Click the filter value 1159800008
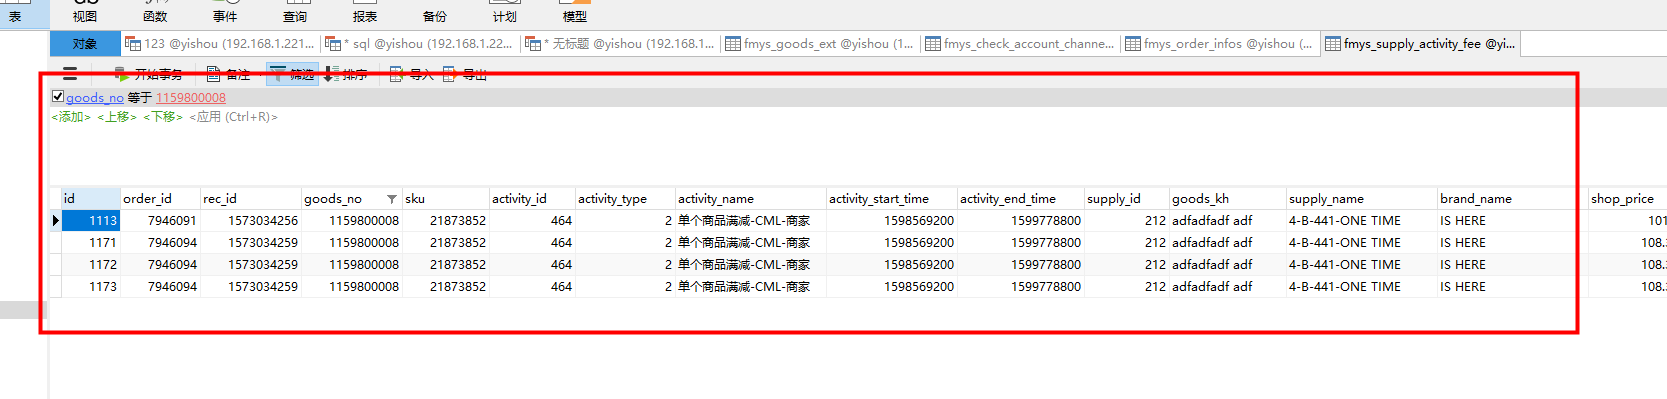1667x399 pixels. coord(191,98)
